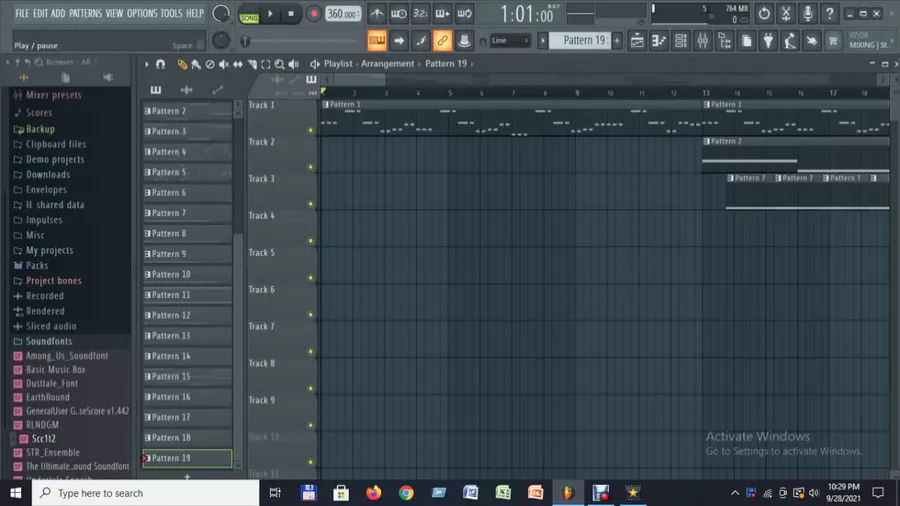Select Pattern 12 in the picker list

[x=187, y=316]
